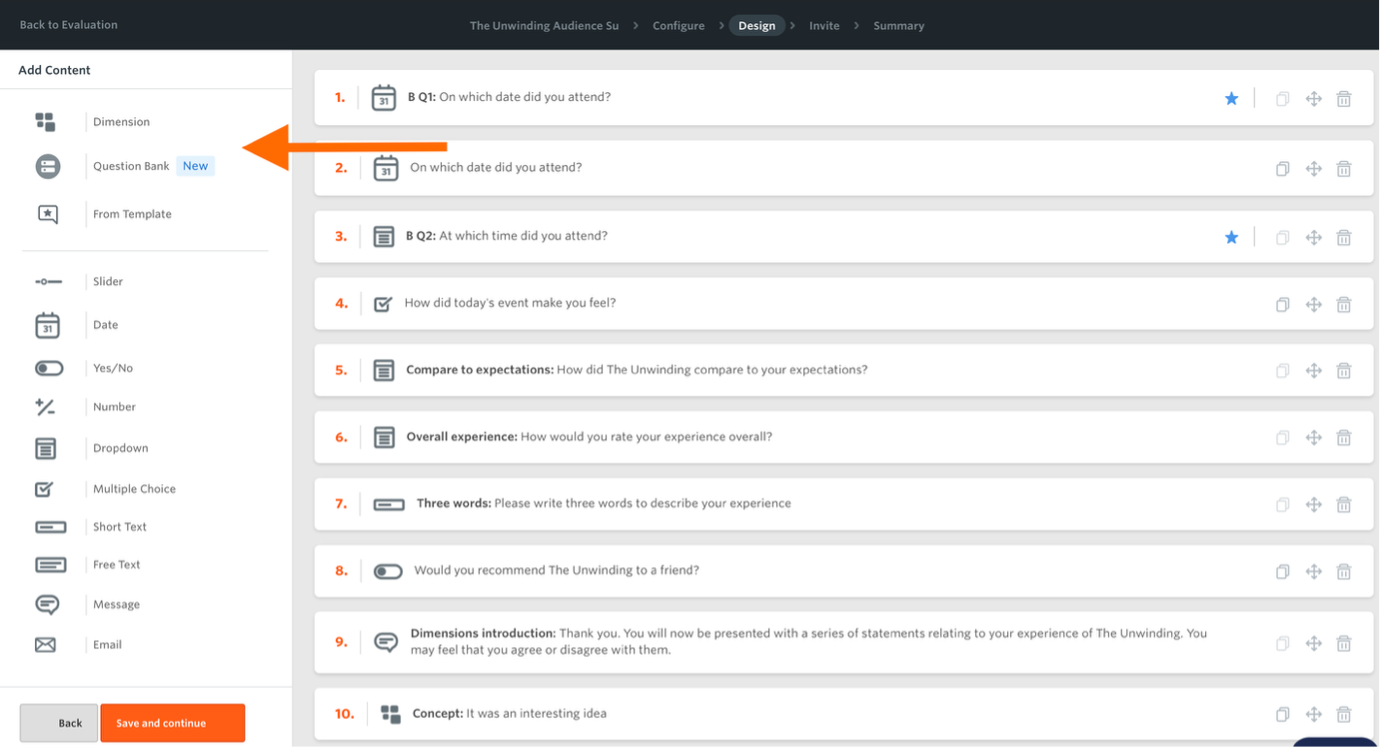Click the Dimension icon in Add Content
Viewport: 1384px width, 751px height.
coord(46,122)
